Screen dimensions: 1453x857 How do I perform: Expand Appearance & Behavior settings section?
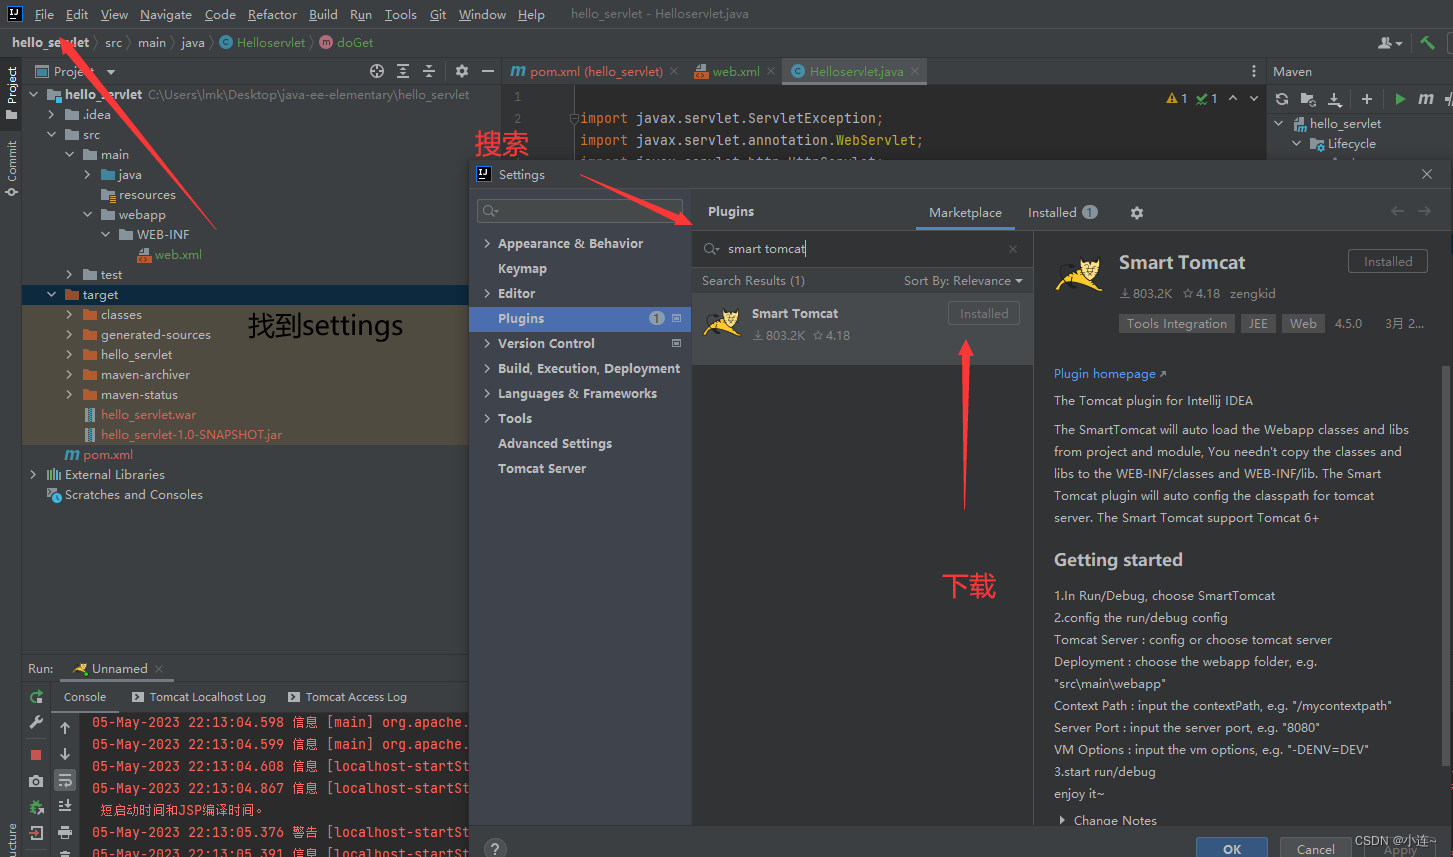click(487, 244)
